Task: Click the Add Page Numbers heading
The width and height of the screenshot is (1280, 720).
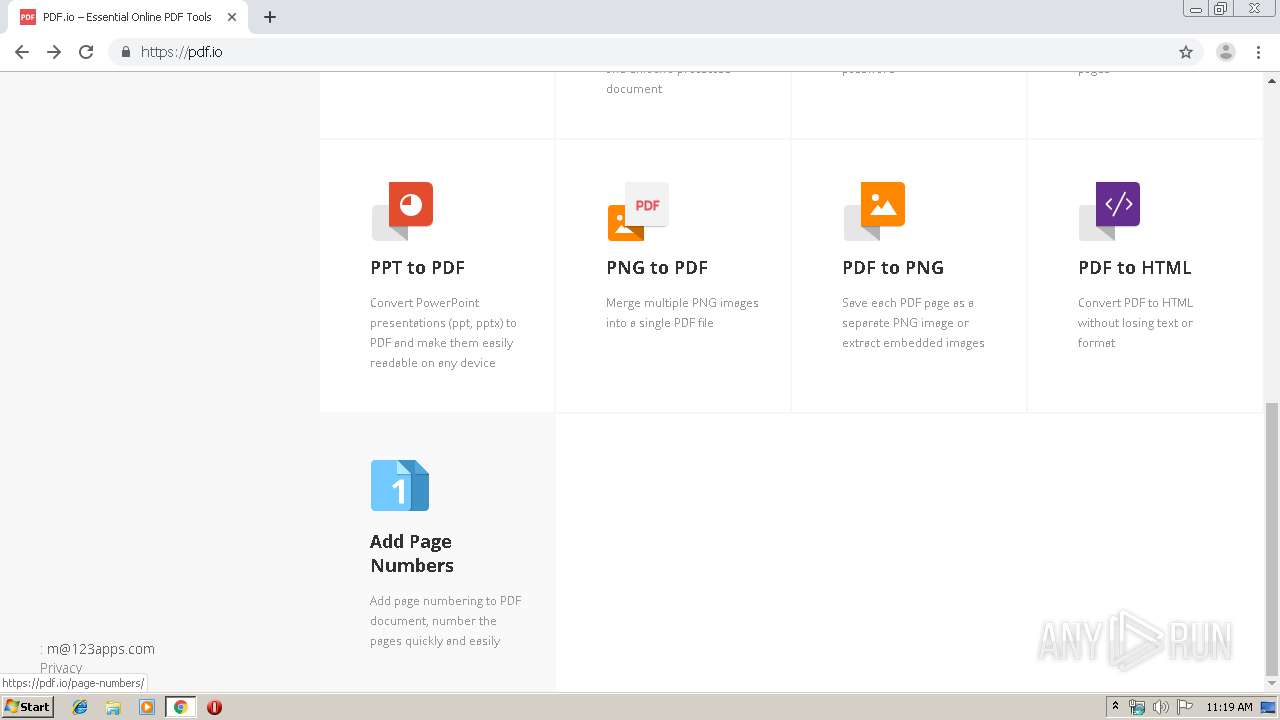Action: 412,553
